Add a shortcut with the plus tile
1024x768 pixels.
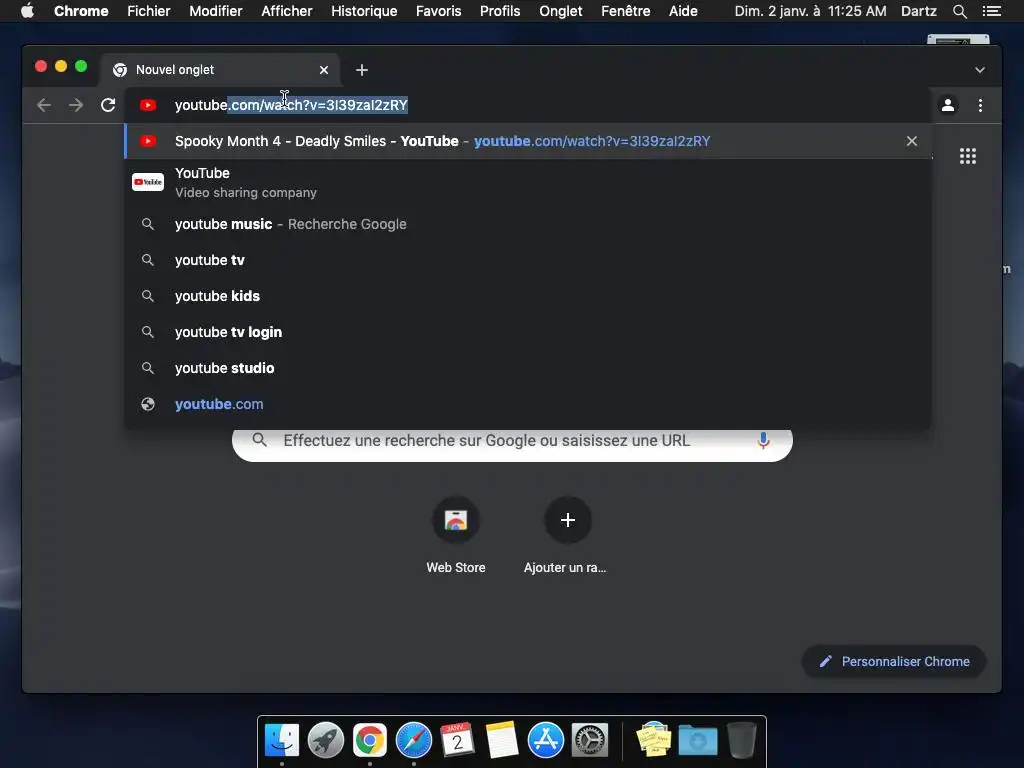[568, 536]
